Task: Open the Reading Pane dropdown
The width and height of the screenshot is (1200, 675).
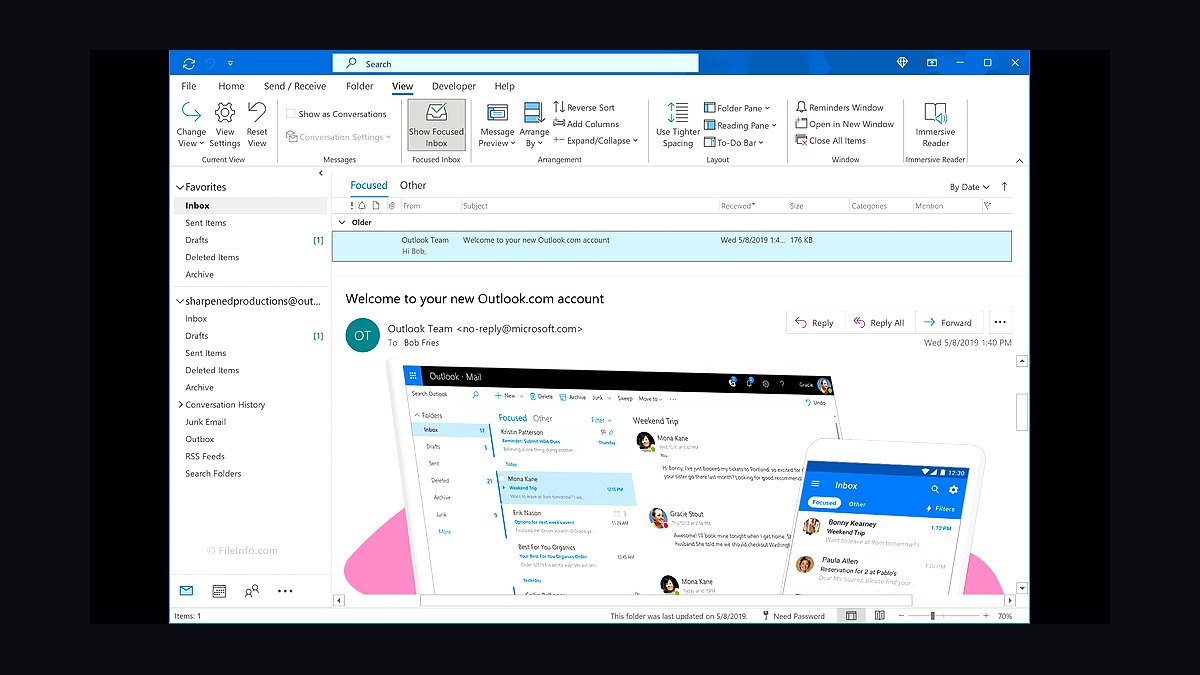Action: click(x=740, y=125)
